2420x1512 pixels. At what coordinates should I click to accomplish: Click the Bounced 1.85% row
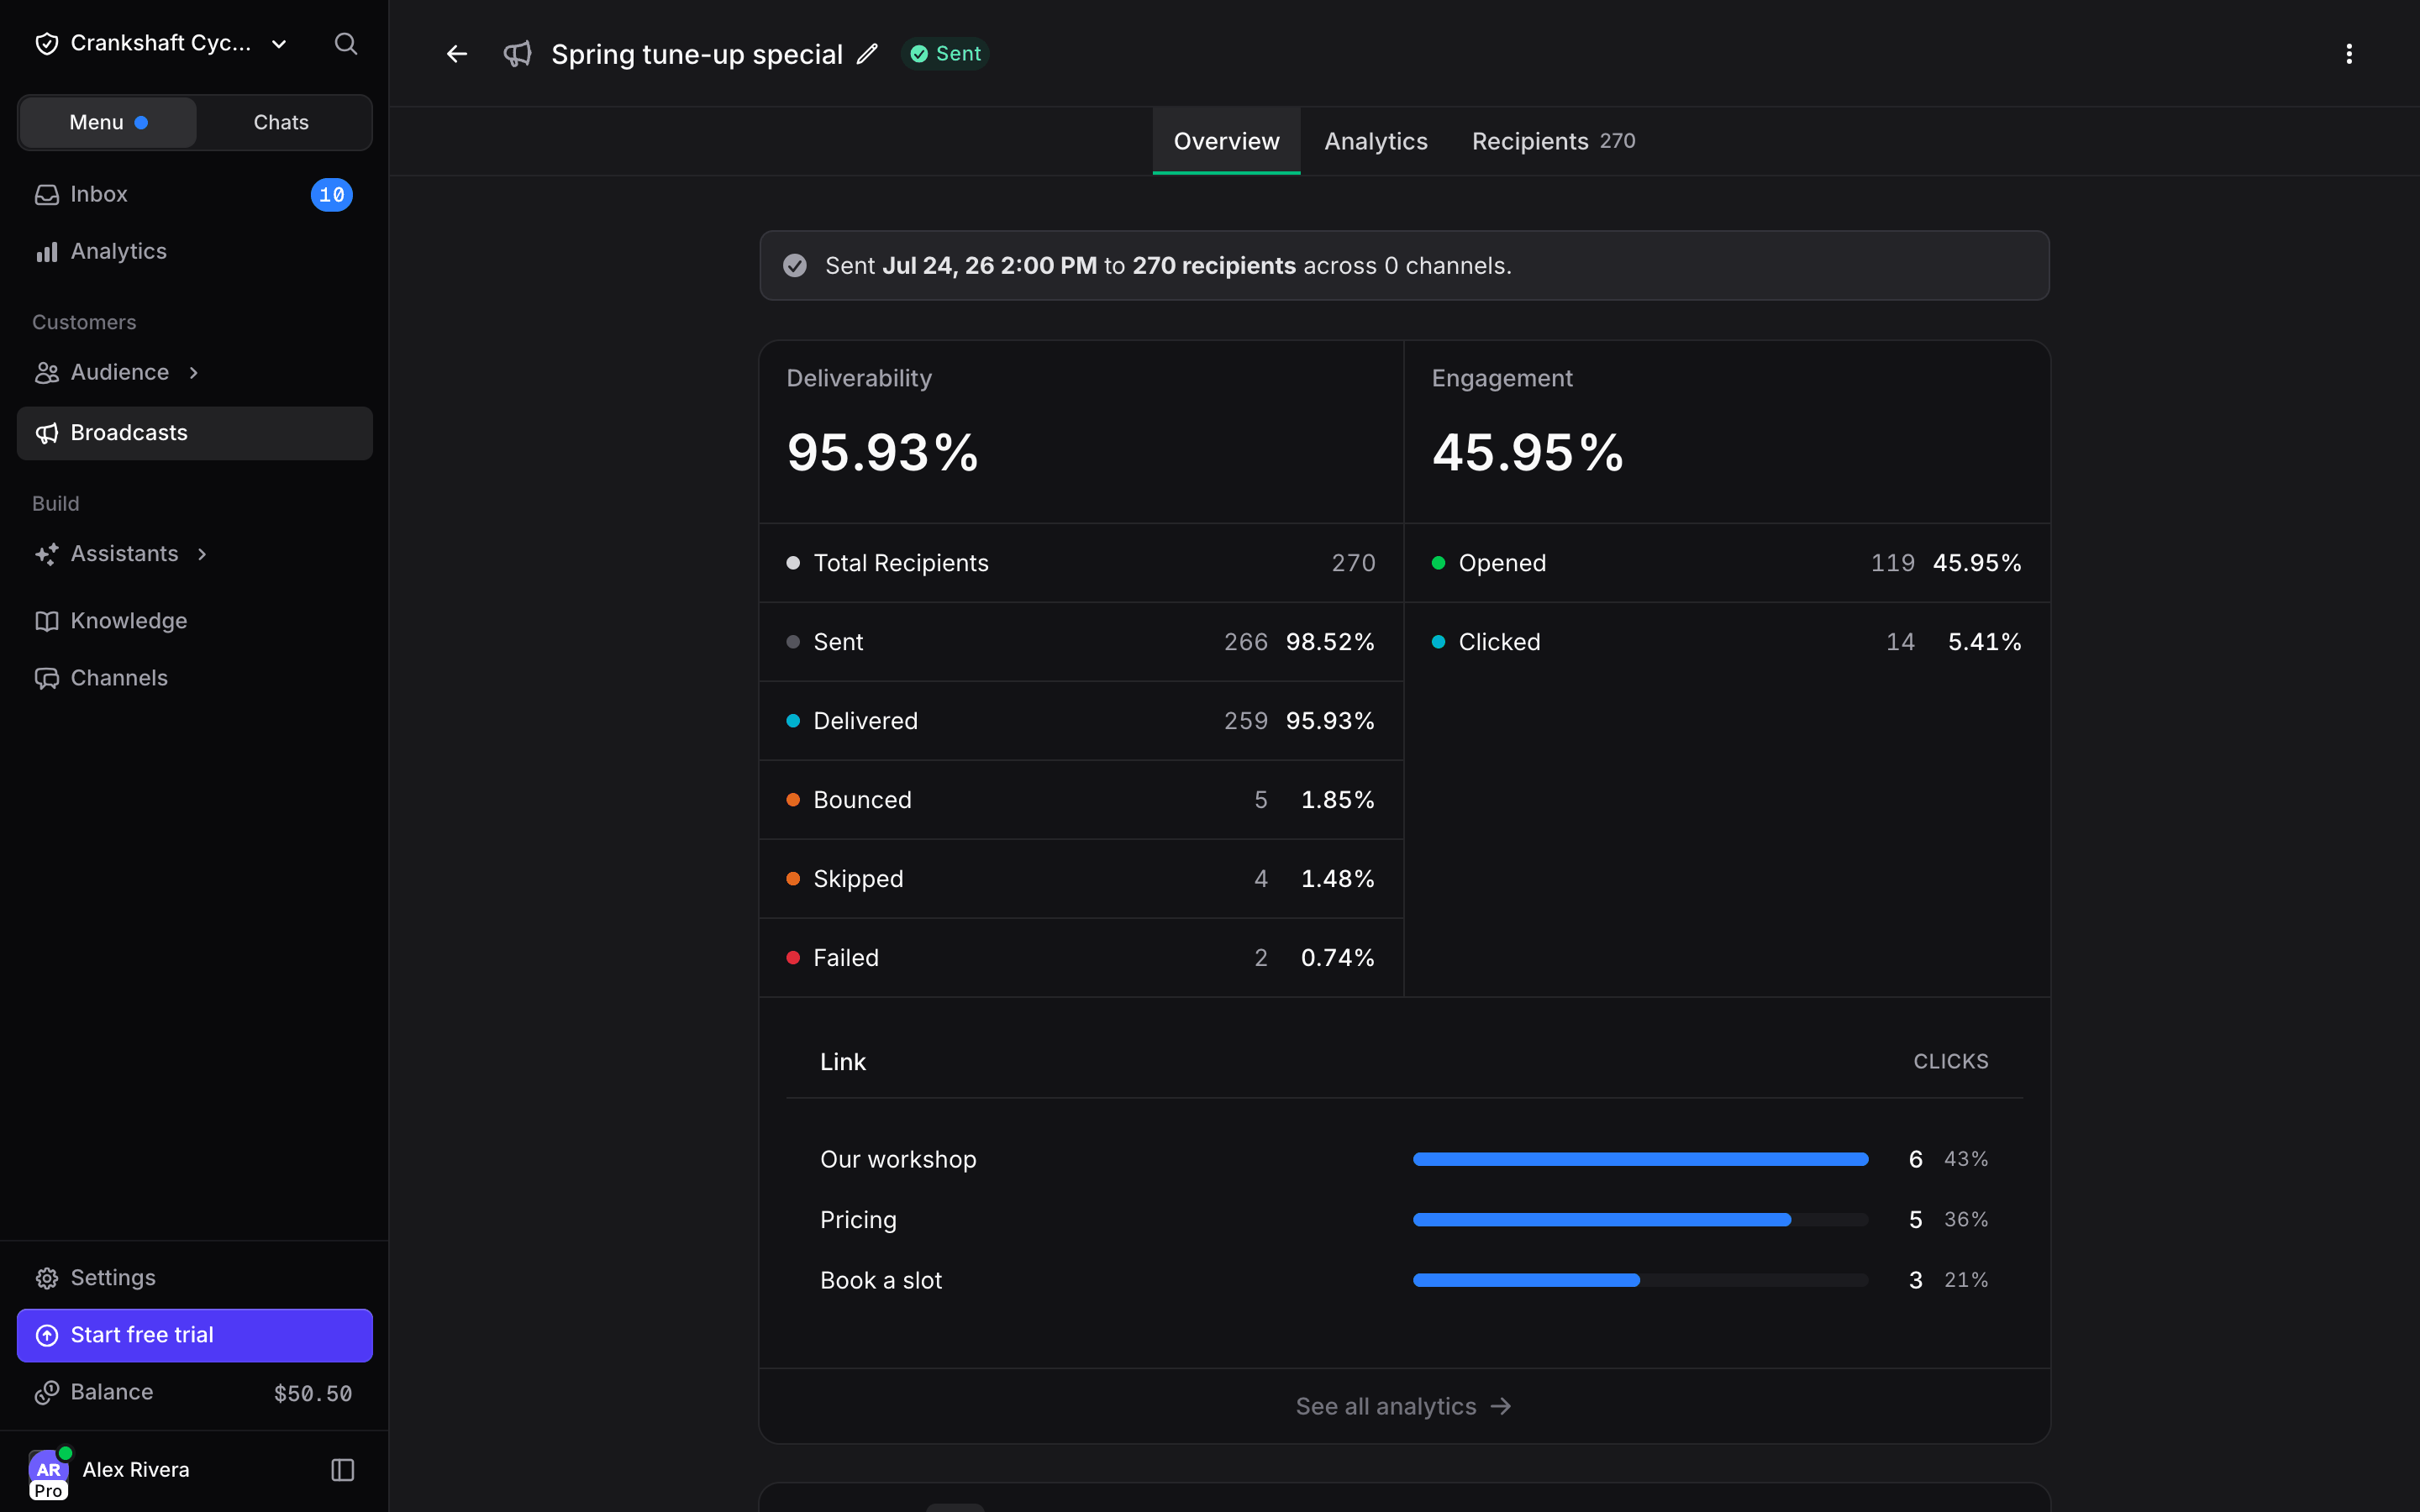pos(1081,800)
